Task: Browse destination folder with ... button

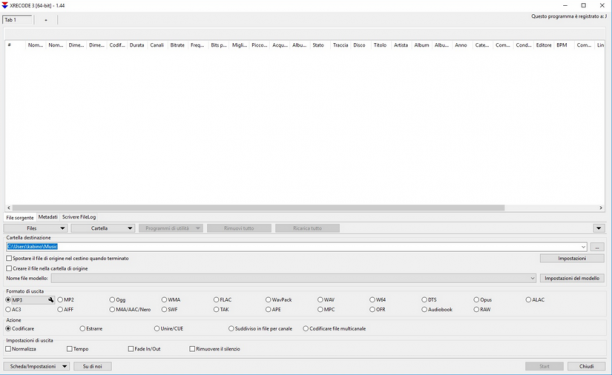Action: (x=597, y=247)
